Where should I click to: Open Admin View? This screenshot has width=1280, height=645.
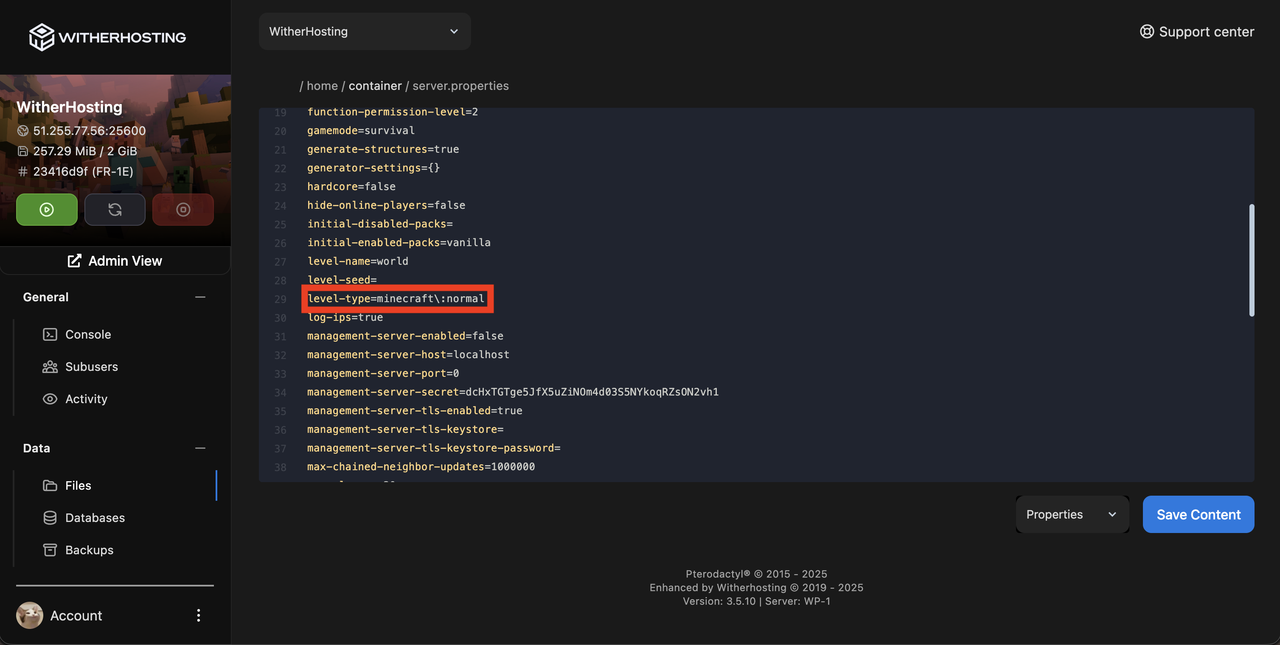115,261
